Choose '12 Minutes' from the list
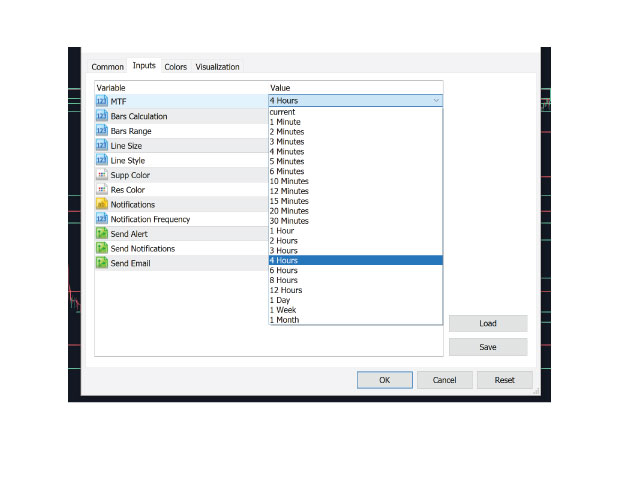Screen dimensions: 640x480 [x=356, y=191]
